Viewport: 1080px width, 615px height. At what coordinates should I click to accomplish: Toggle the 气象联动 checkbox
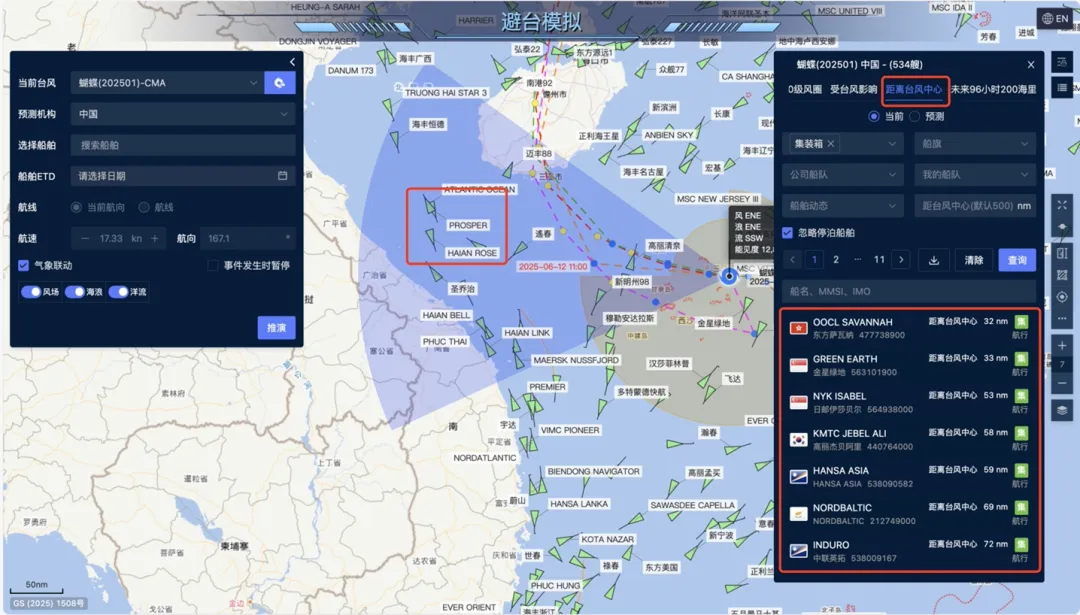coord(23,265)
